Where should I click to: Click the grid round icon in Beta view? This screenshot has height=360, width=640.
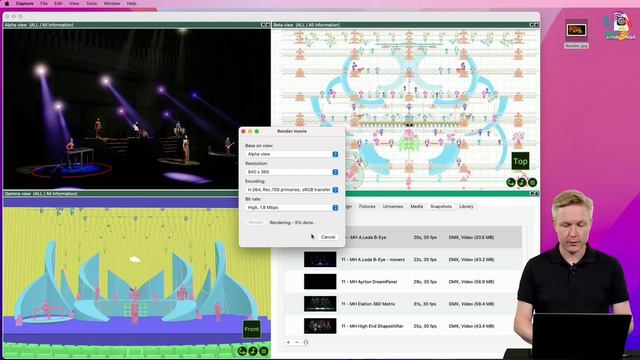[533, 182]
